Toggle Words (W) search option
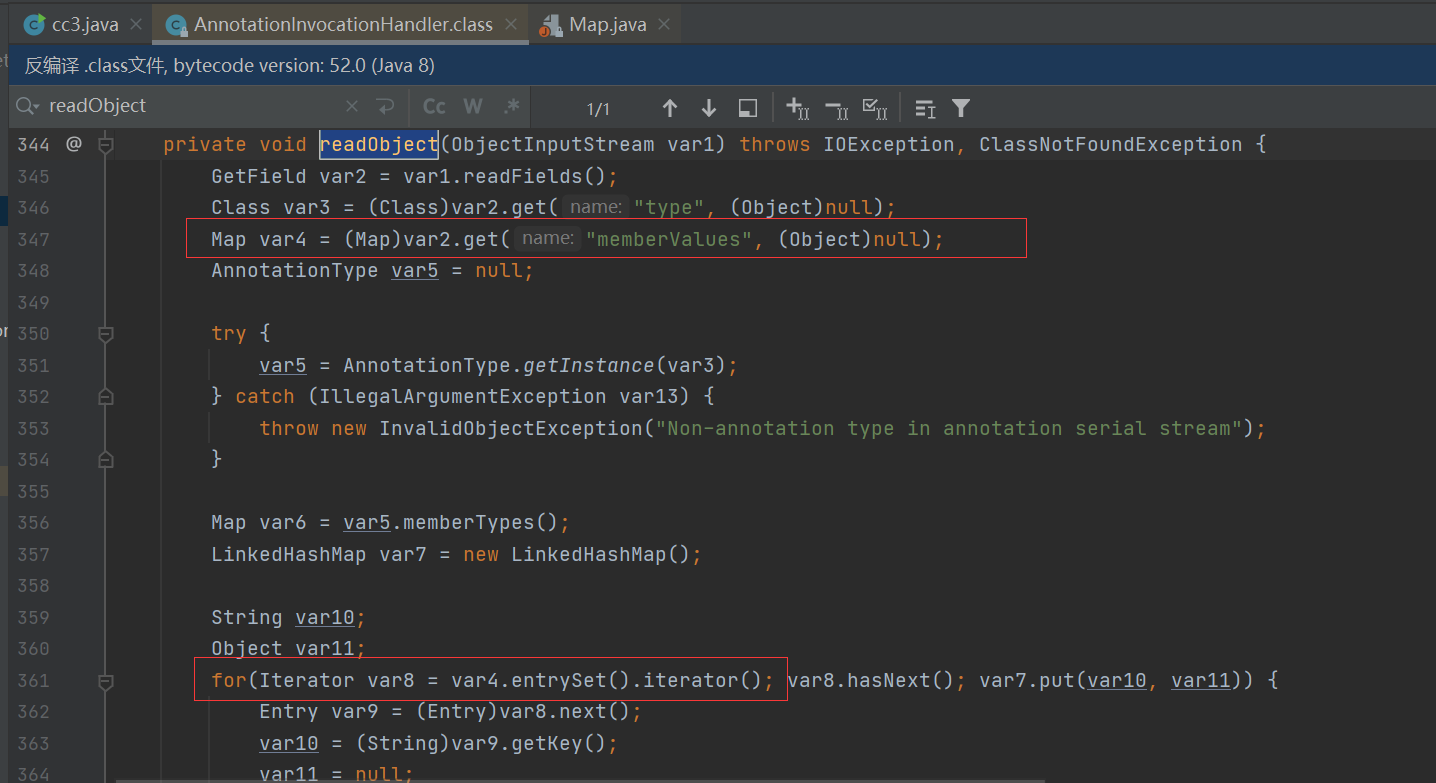Screen dimensions: 1436x783 [x=473, y=106]
